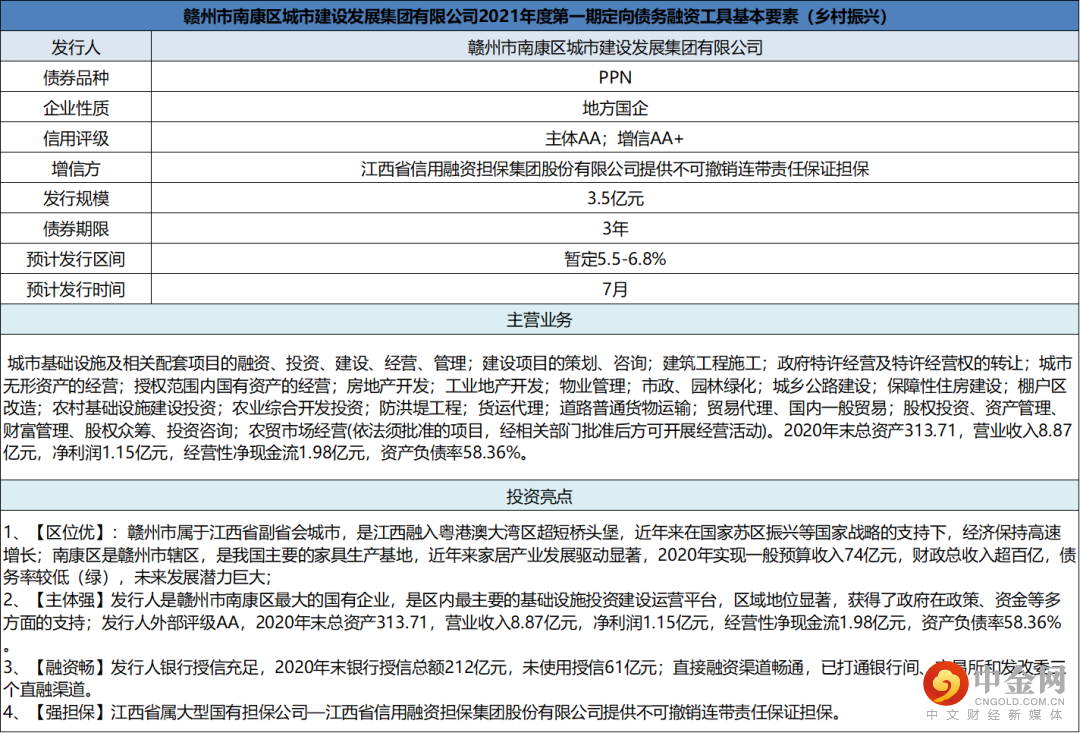This screenshot has width=1080, height=733.
Task: Click the PPN value cell
Action: 615,77
